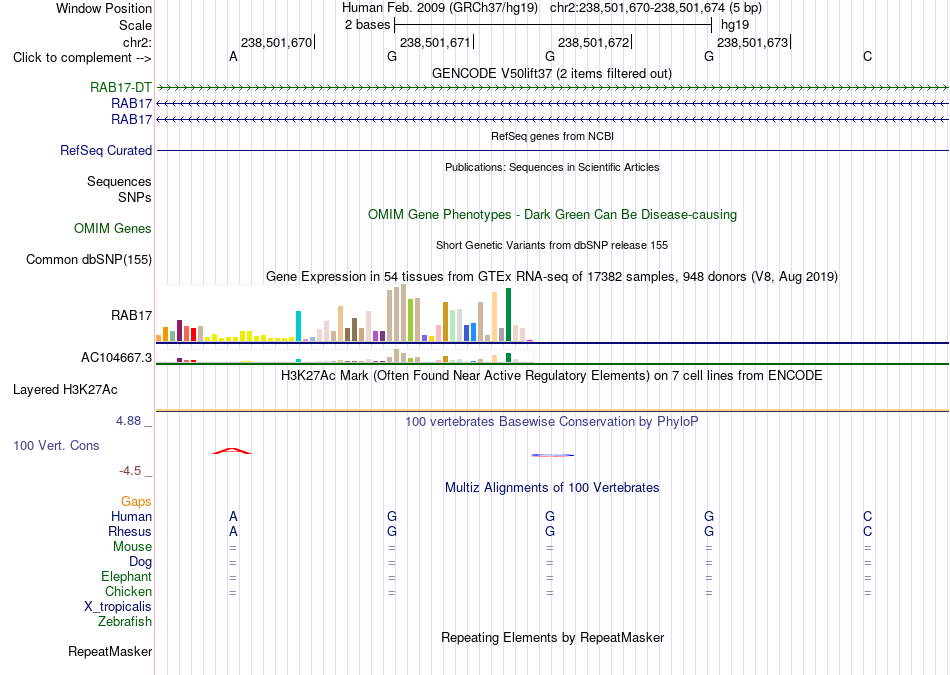Image resolution: width=950 pixels, height=675 pixels.
Task: Click the lime green bar in RAB17 chart
Action: coord(411,320)
